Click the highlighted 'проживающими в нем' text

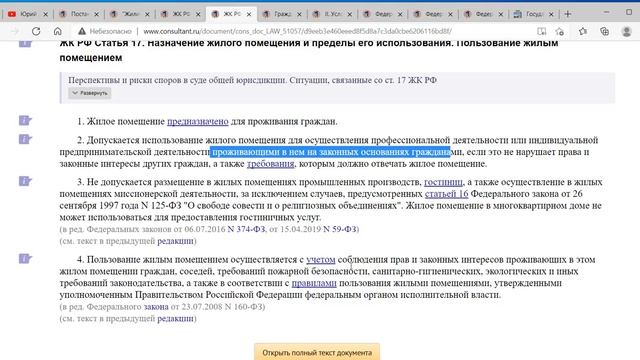(x=331, y=152)
